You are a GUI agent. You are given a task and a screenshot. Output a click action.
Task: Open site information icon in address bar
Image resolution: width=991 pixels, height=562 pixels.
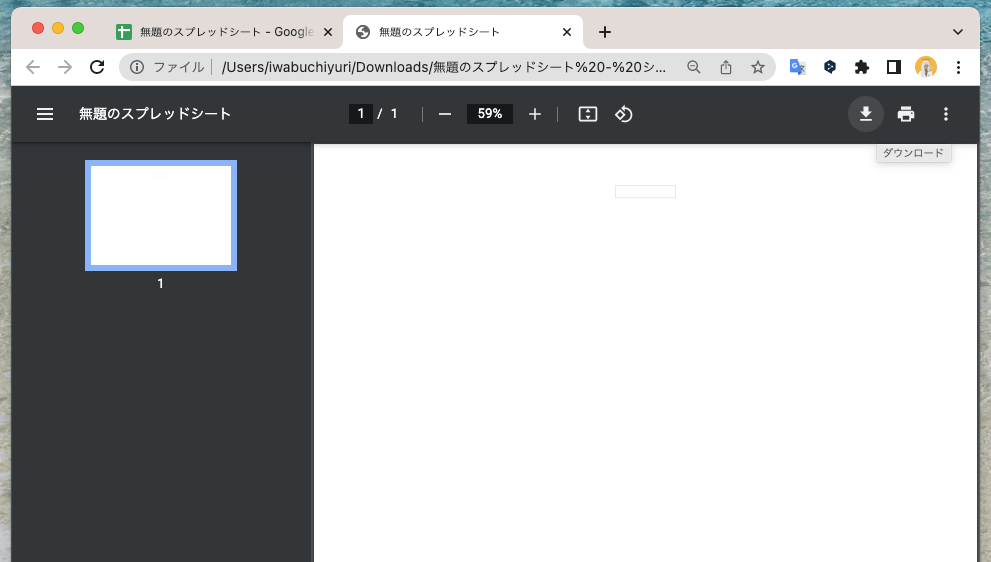coord(137,67)
